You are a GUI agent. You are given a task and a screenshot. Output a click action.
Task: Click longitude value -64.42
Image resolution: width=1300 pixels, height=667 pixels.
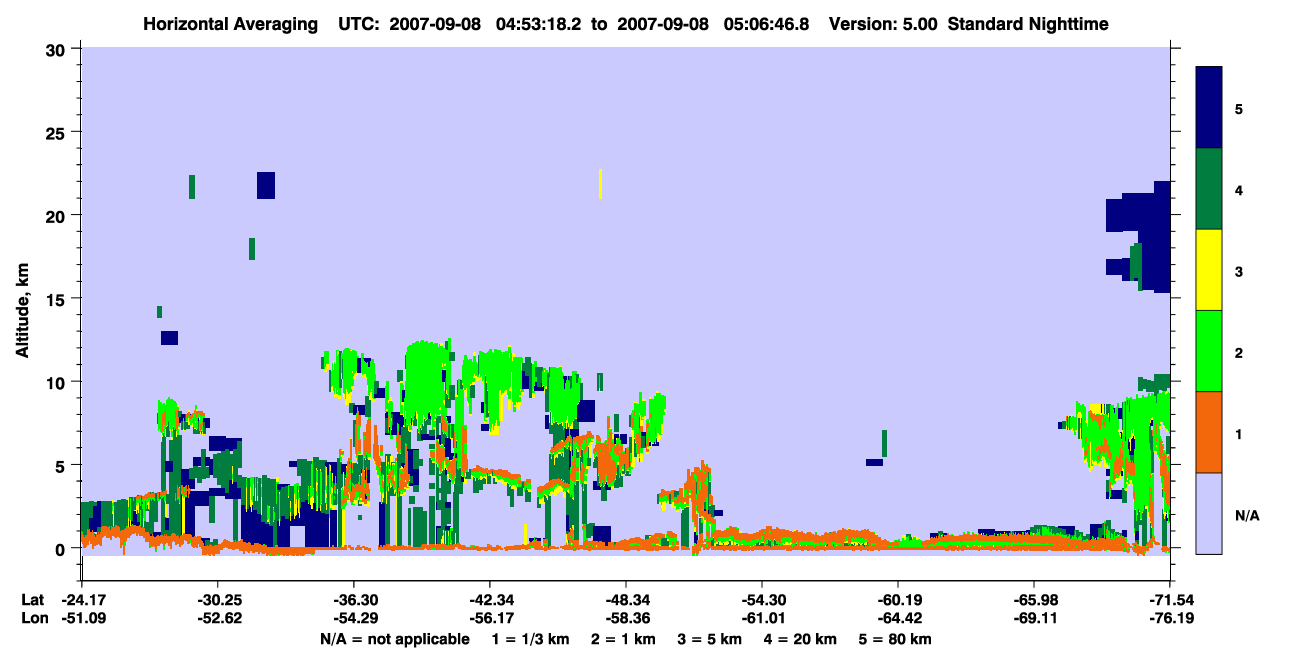(897, 618)
